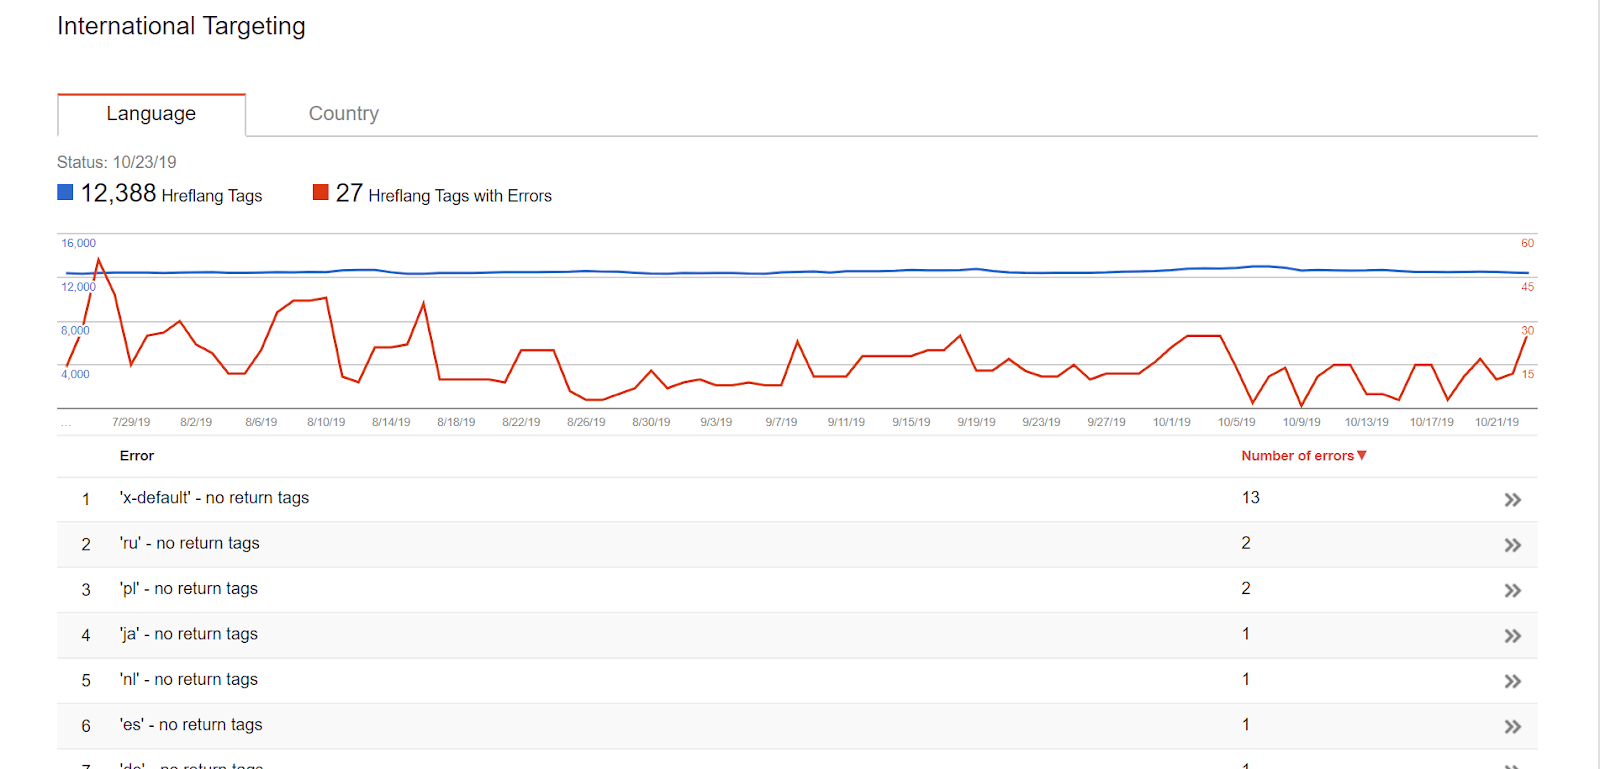
Task: Click the red error spike near 7/29/19
Action: point(100,258)
